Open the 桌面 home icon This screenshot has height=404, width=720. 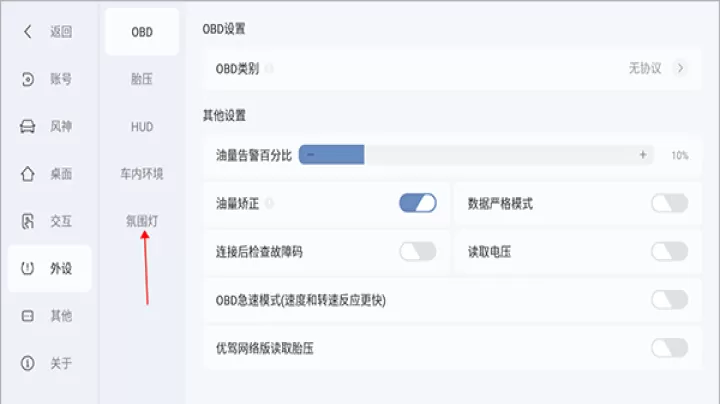coord(28,173)
